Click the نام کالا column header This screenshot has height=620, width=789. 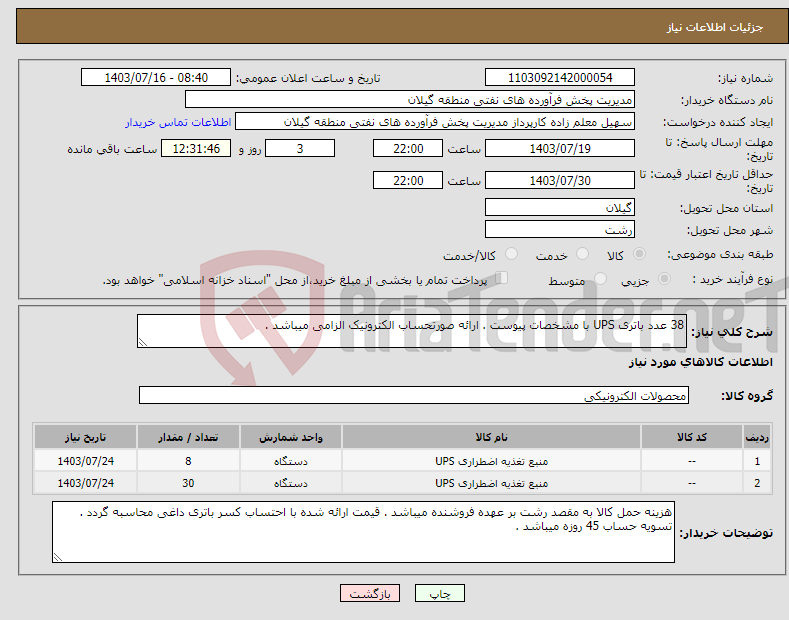[491, 437]
